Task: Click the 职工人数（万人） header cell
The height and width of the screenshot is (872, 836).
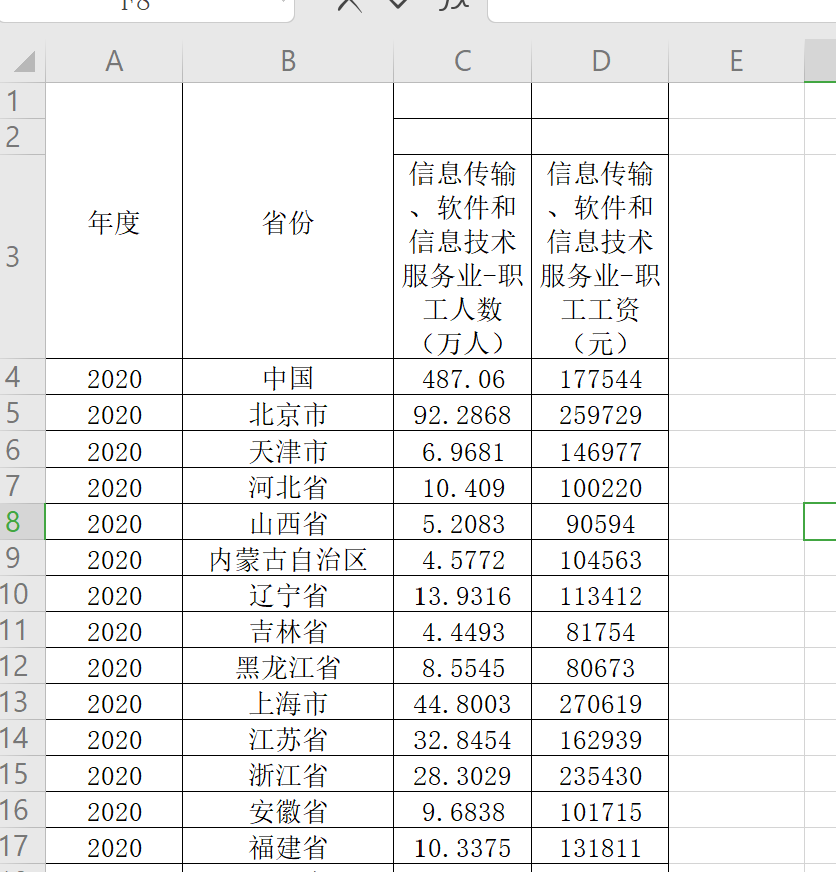Action: coord(462,257)
